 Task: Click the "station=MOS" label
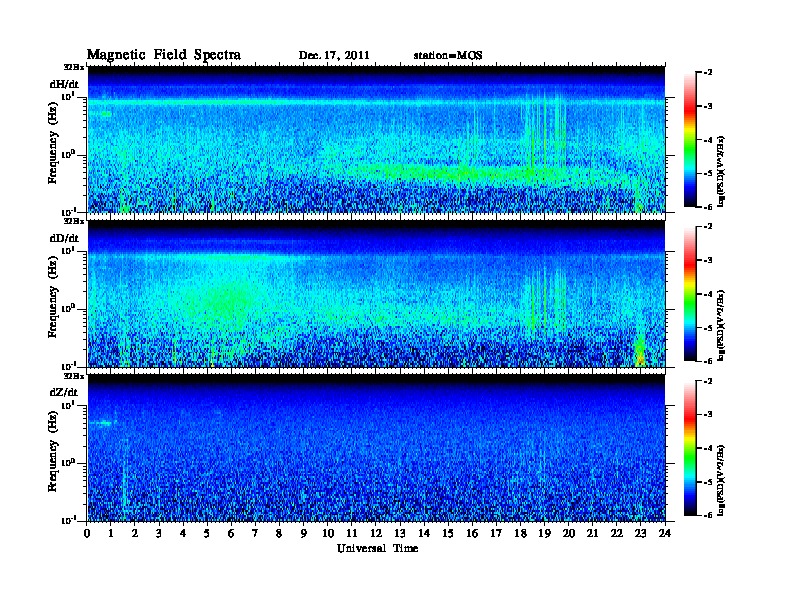point(448,56)
